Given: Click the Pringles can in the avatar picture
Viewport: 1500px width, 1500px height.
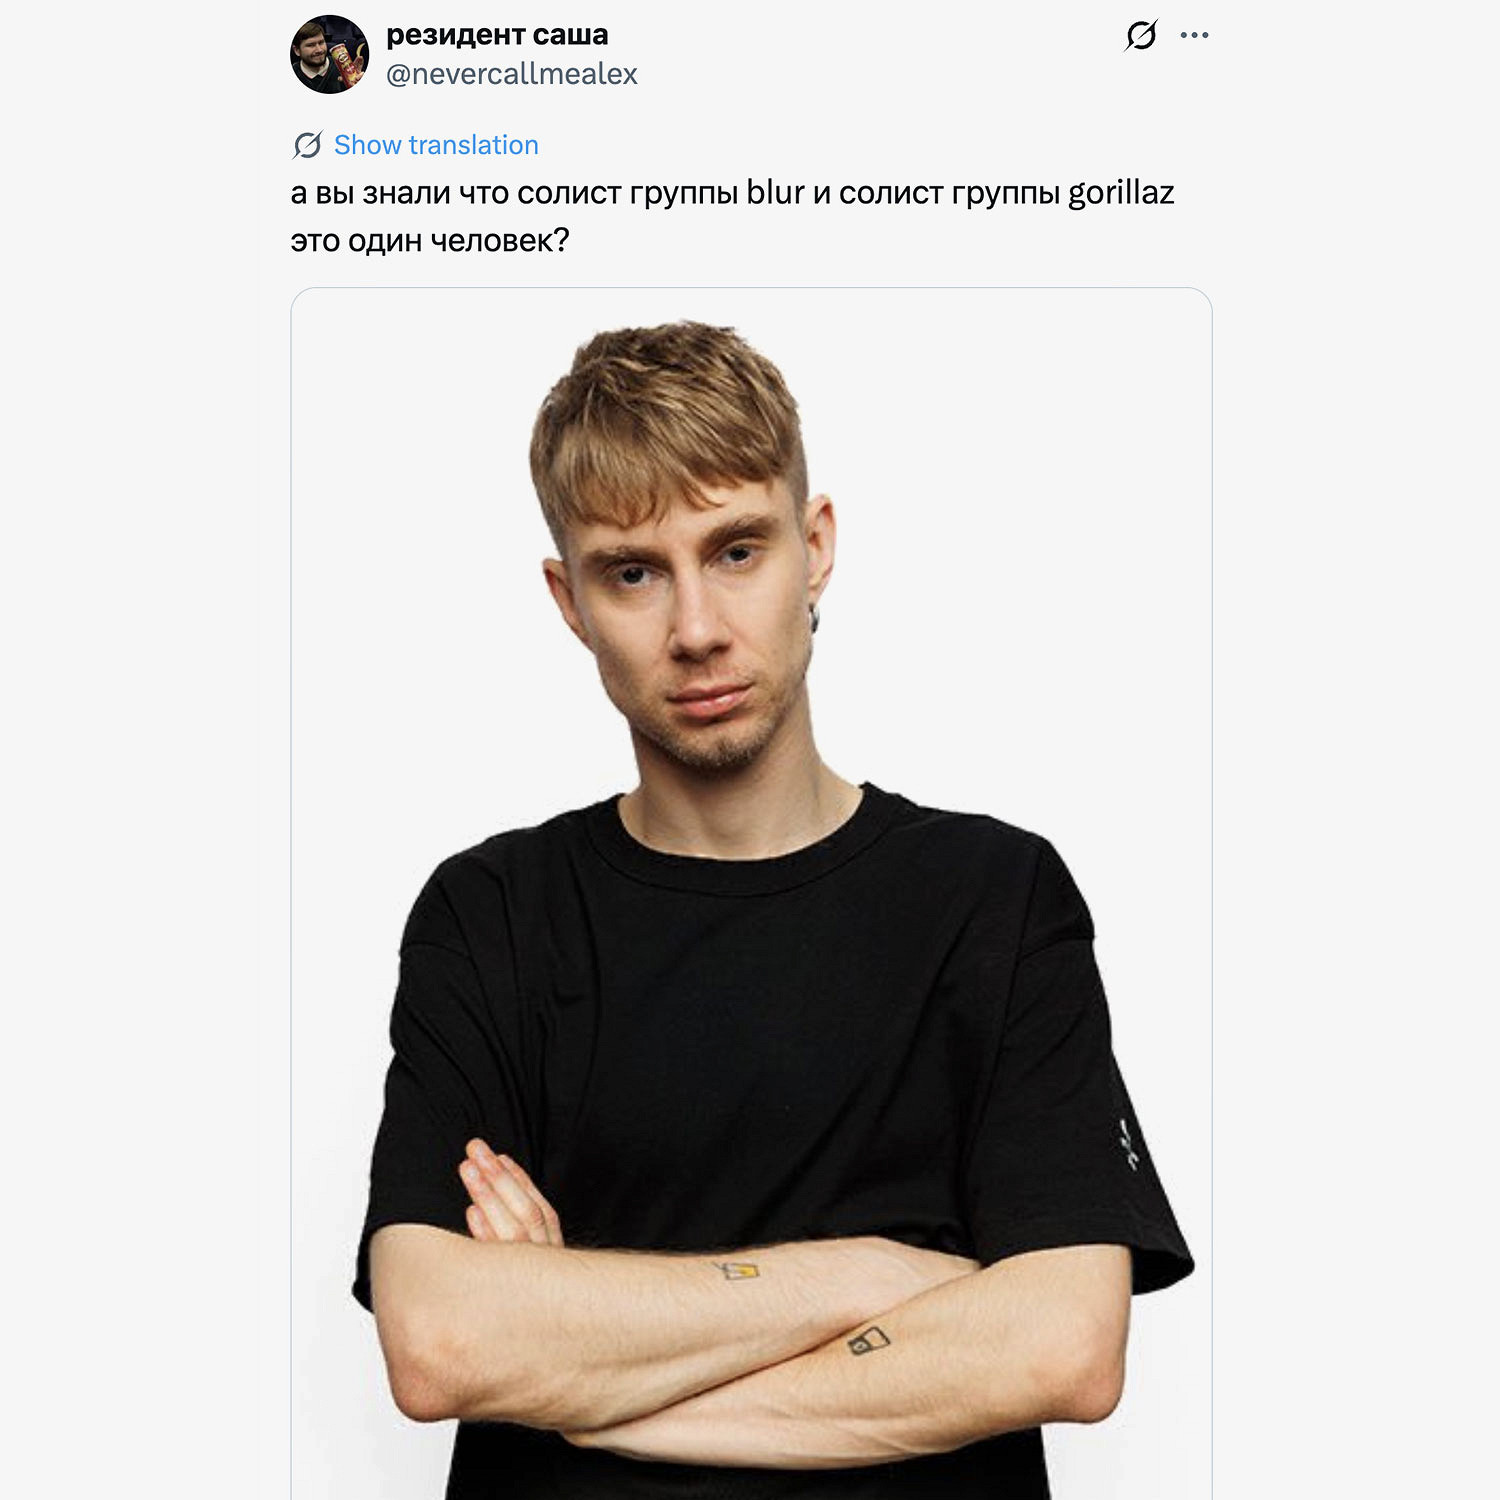Looking at the screenshot, I should [347, 64].
